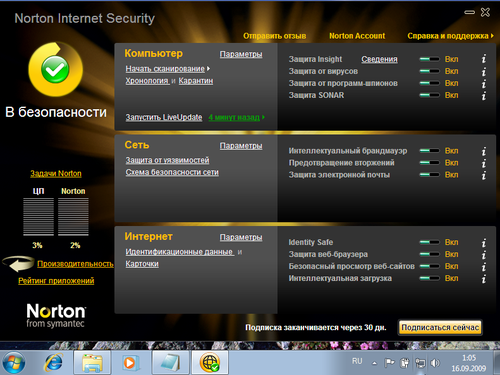Open Windows Media Player taskbar icon
500x375 pixels.
pos(130,363)
